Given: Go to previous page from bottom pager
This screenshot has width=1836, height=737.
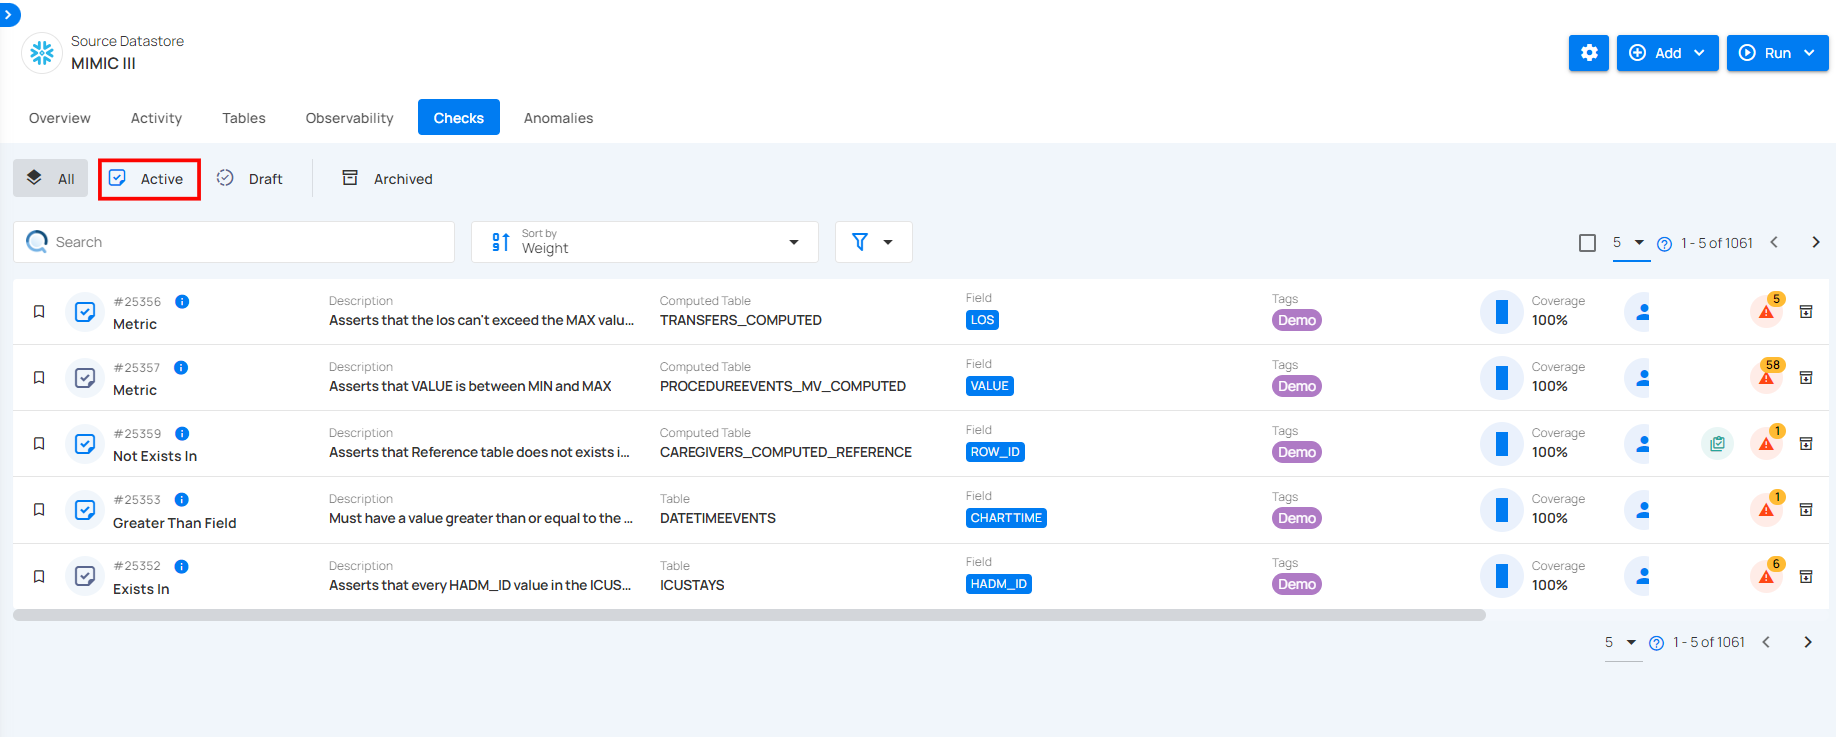Looking at the screenshot, I should [x=1766, y=642].
